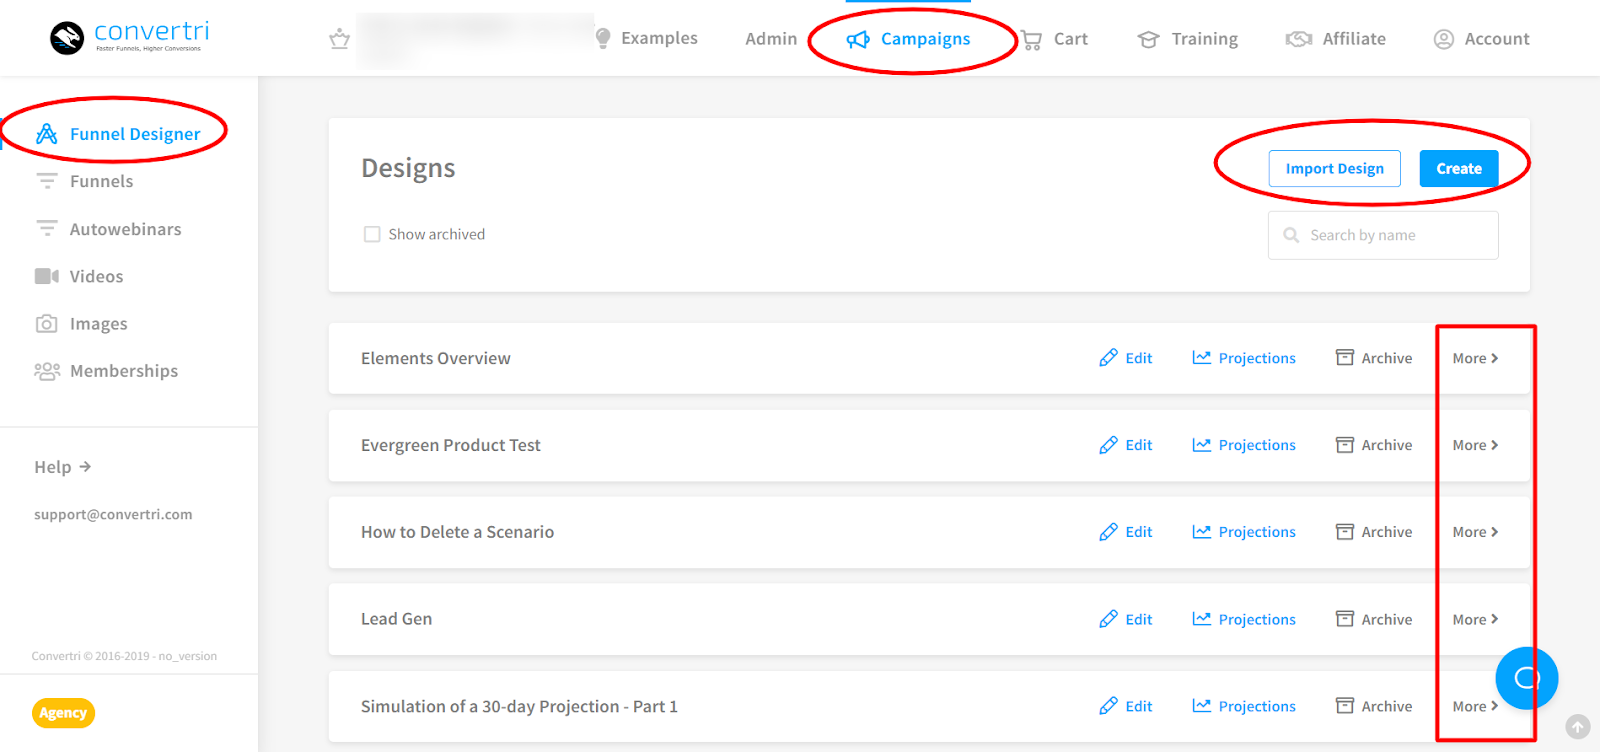Click the blue chat bubble icon
Screen dimensions: 1600x752
(x=1526, y=678)
